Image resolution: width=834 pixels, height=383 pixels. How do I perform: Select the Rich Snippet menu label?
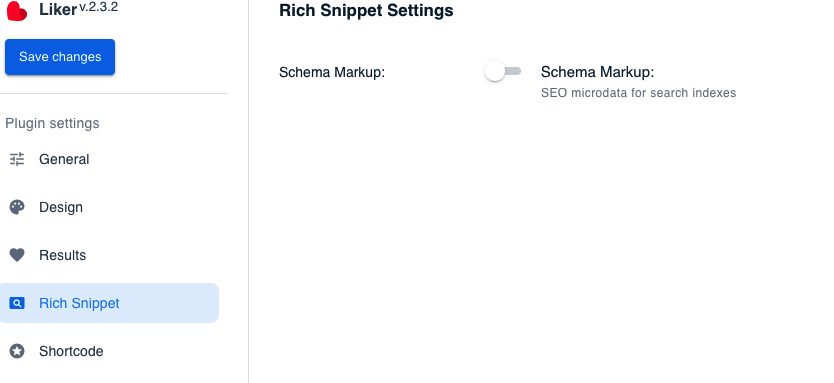[79, 303]
